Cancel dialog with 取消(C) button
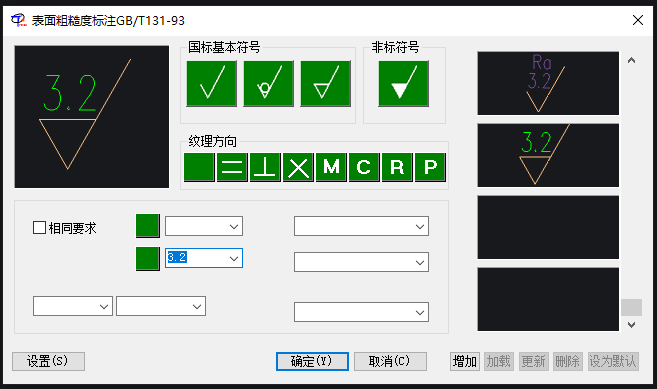This screenshot has width=657, height=389. (391, 361)
